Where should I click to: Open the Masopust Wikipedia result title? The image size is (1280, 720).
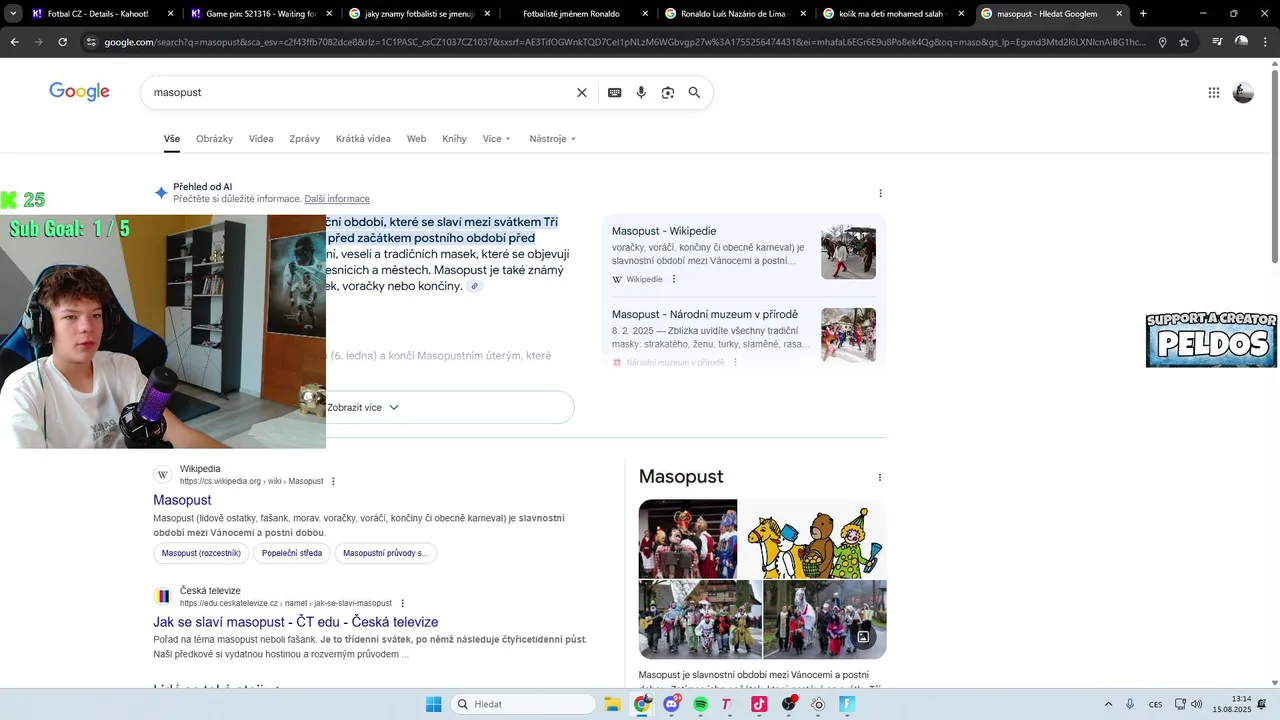[182, 500]
